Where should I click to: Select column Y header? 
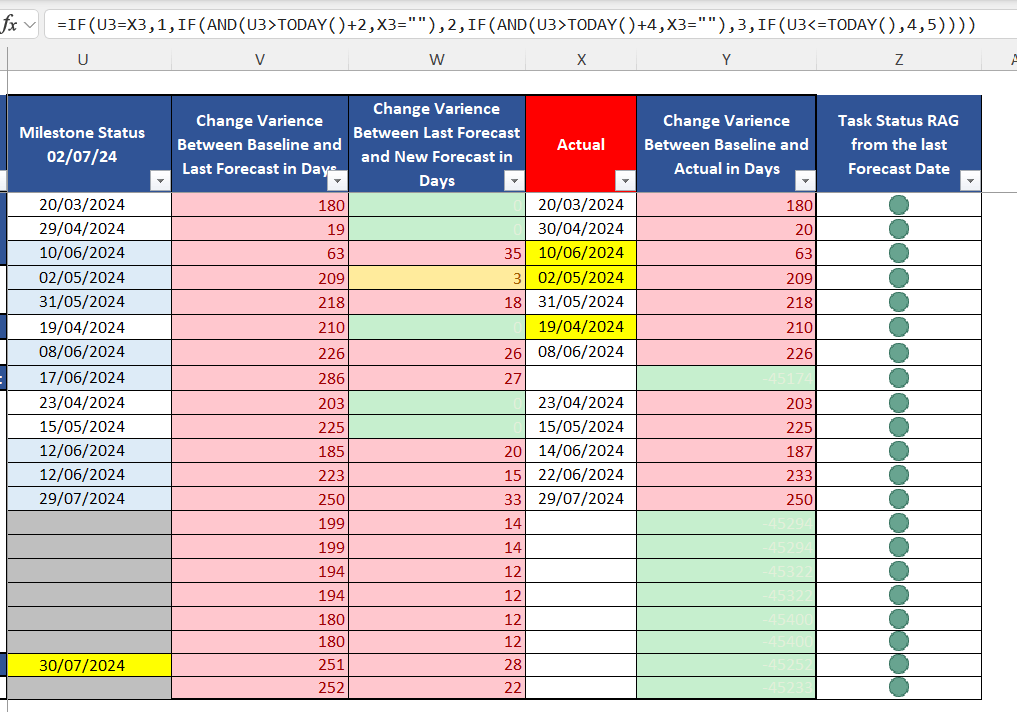(726, 60)
